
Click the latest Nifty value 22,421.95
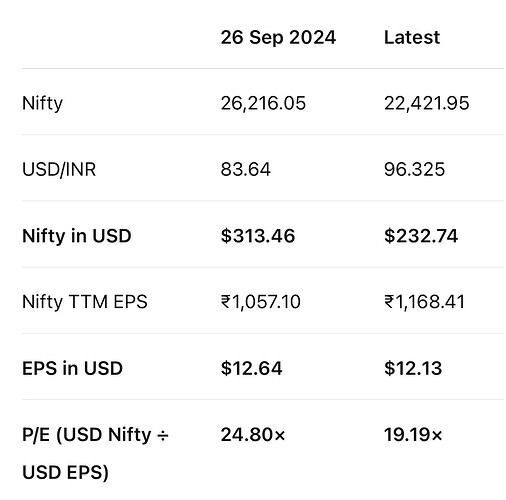click(x=426, y=103)
